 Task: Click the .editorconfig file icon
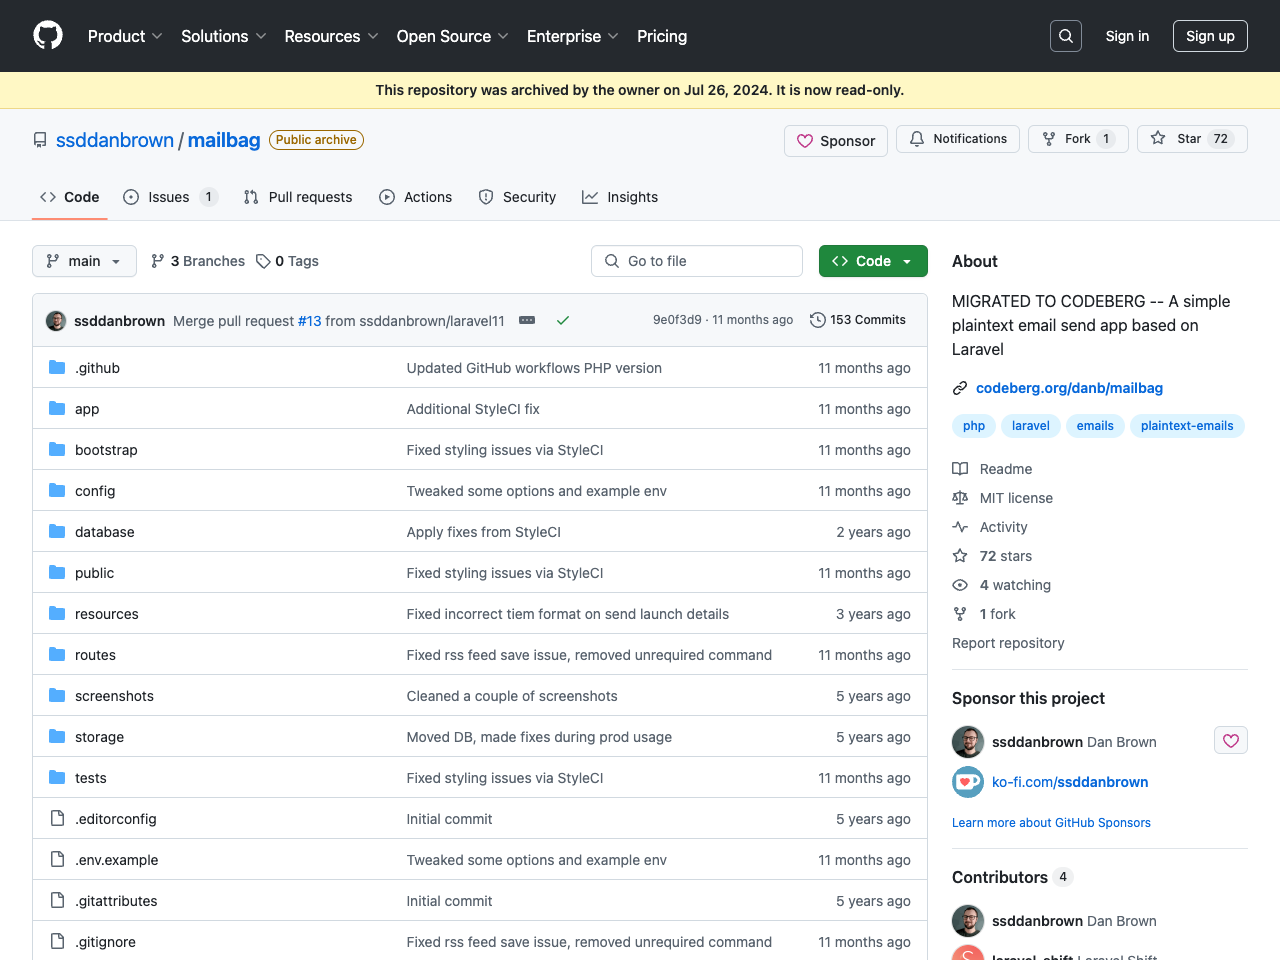point(57,818)
